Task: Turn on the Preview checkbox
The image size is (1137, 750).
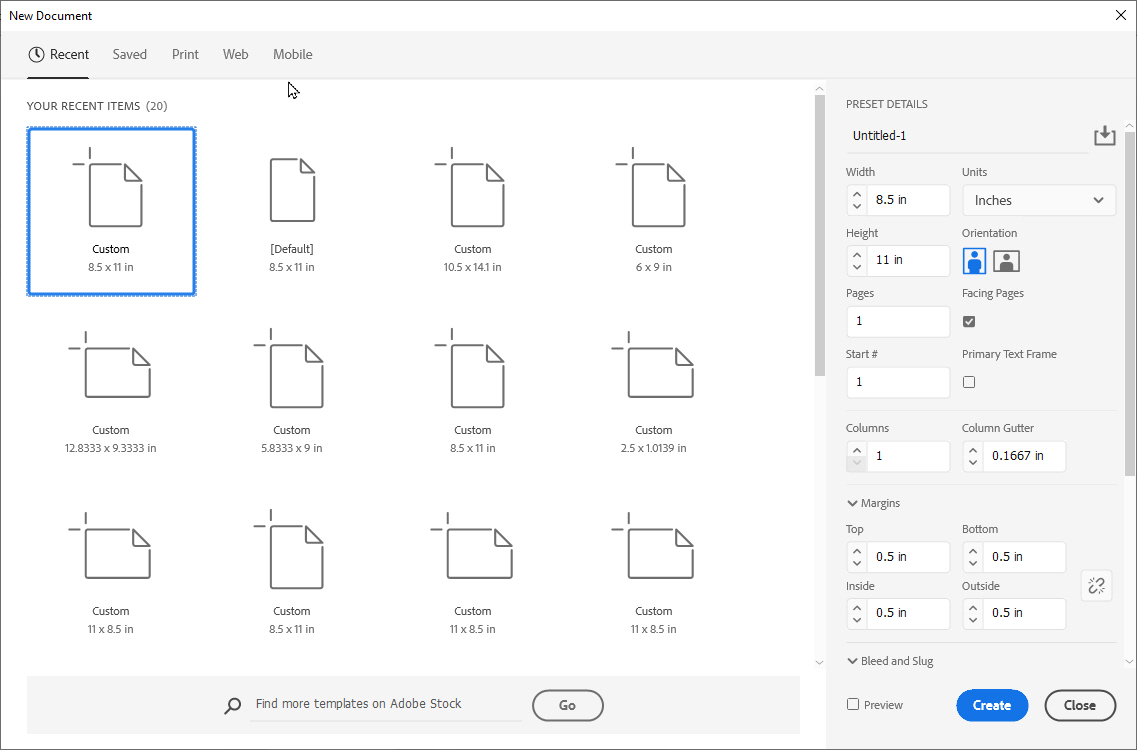Action: click(852, 704)
